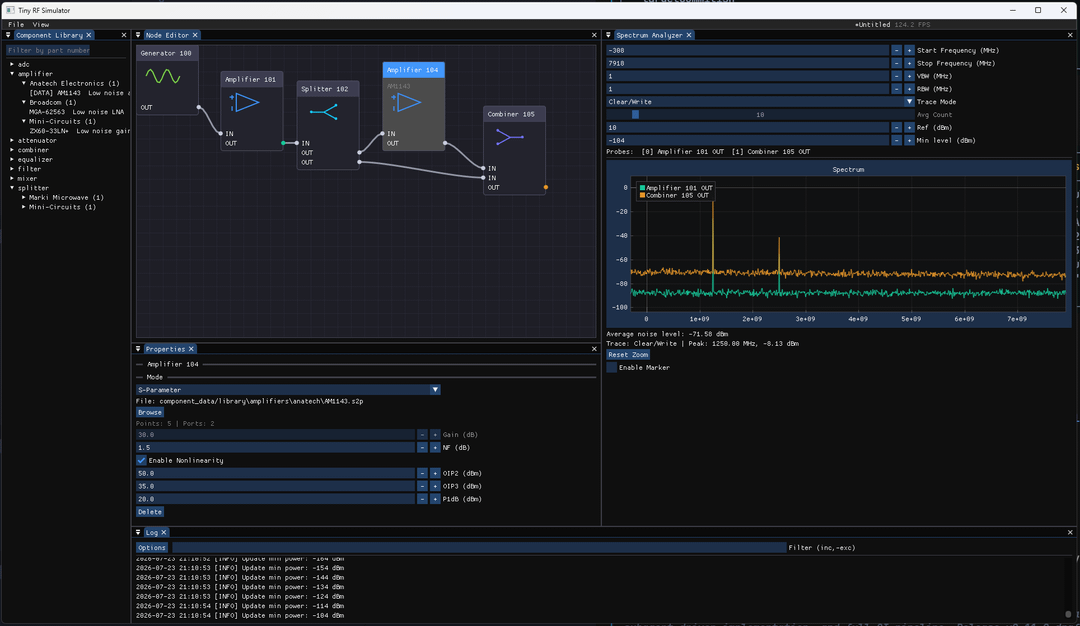The image size is (1080, 626).
Task: Open the Node Editor panel menu triangle
Action: pyautogui.click(x=138, y=35)
